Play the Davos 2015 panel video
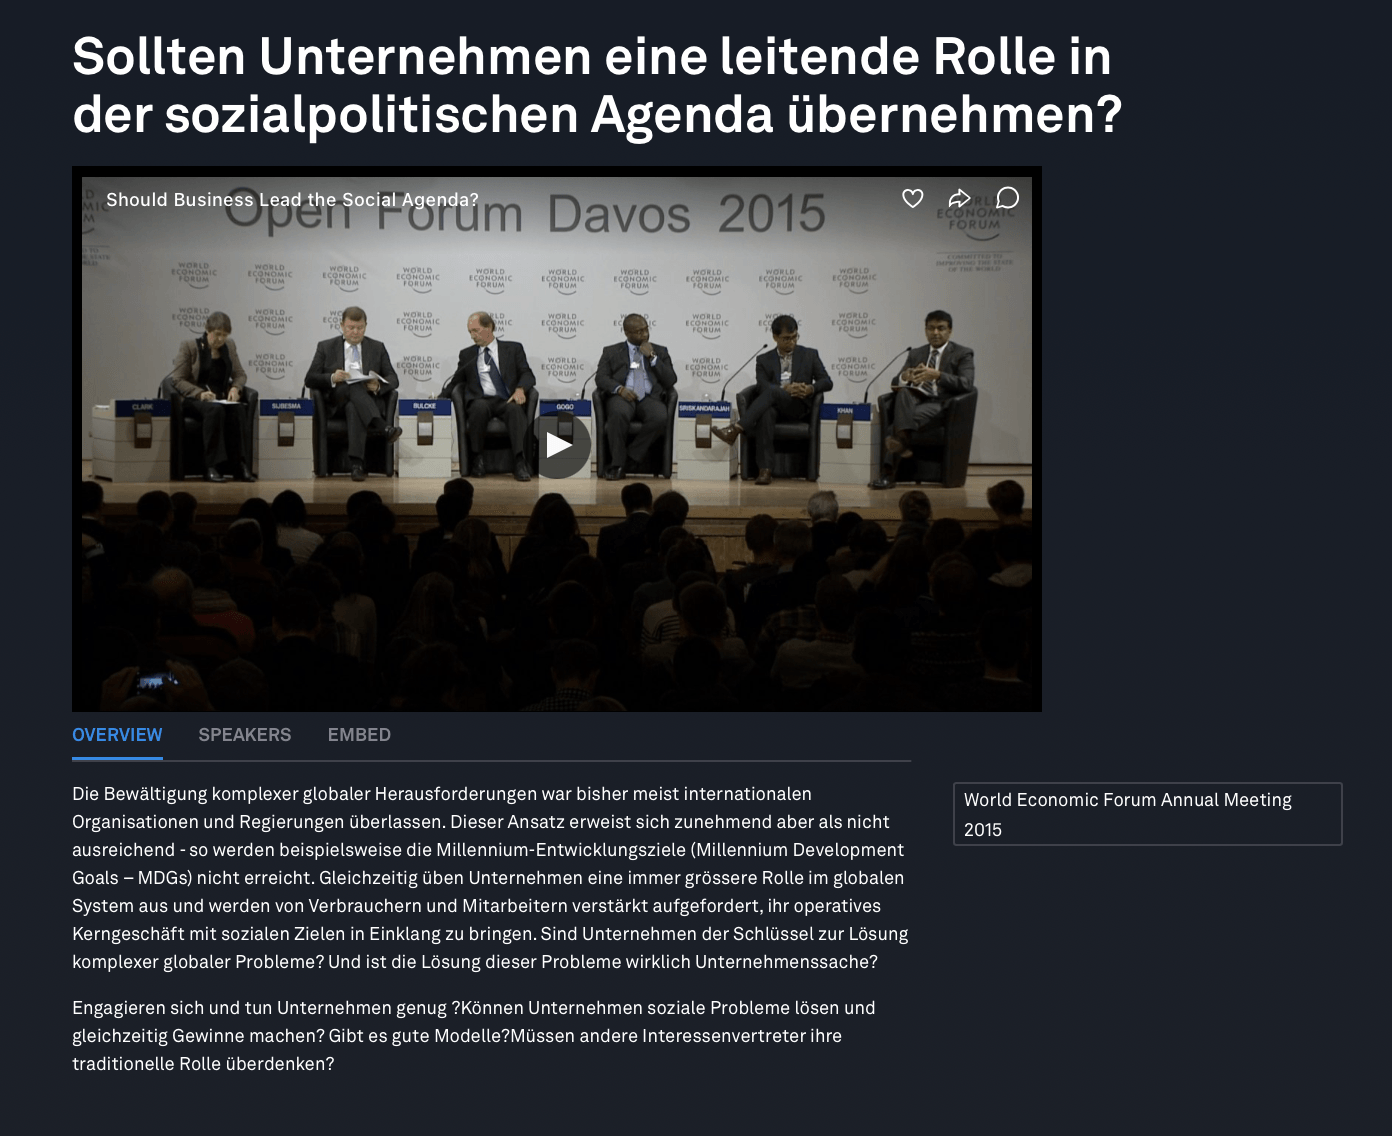 (558, 445)
